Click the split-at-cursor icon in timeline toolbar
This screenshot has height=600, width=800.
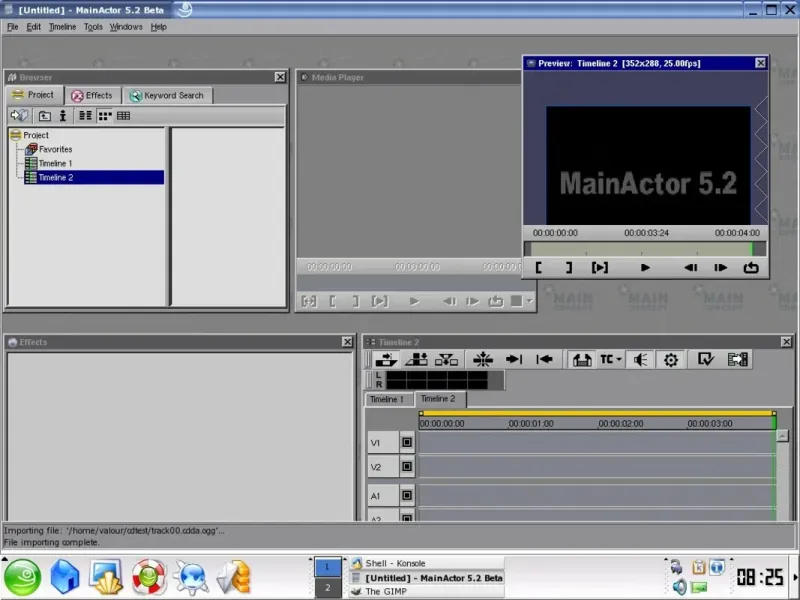point(483,360)
